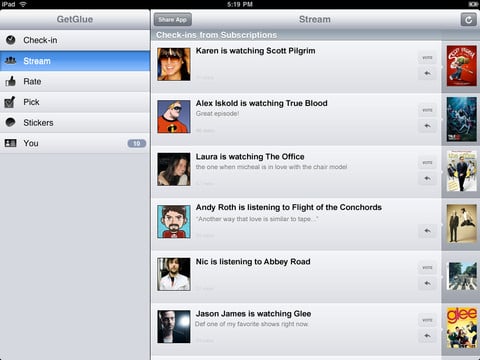Vote on Laura's The Office check-in
Viewport: 480px width, 360px height.
[x=427, y=163]
